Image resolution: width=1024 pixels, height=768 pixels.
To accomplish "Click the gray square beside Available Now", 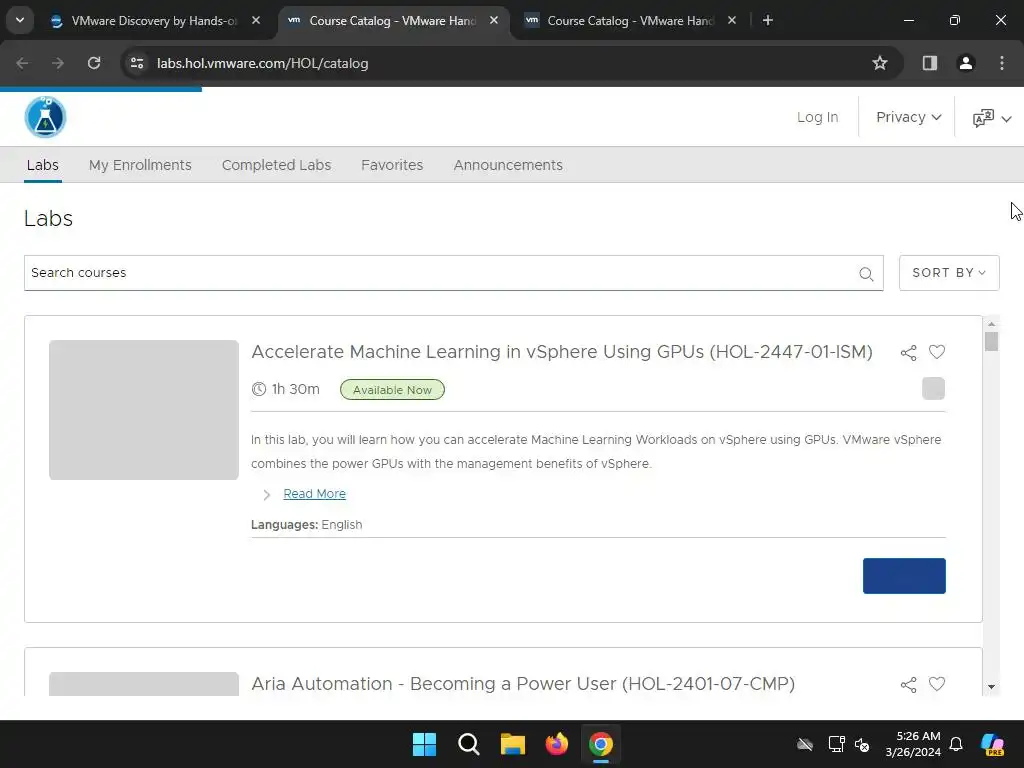I will point(933,389).
